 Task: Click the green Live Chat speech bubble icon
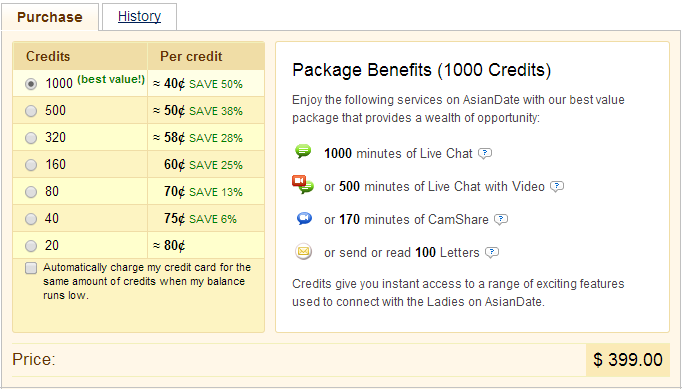tap(303, 151)
